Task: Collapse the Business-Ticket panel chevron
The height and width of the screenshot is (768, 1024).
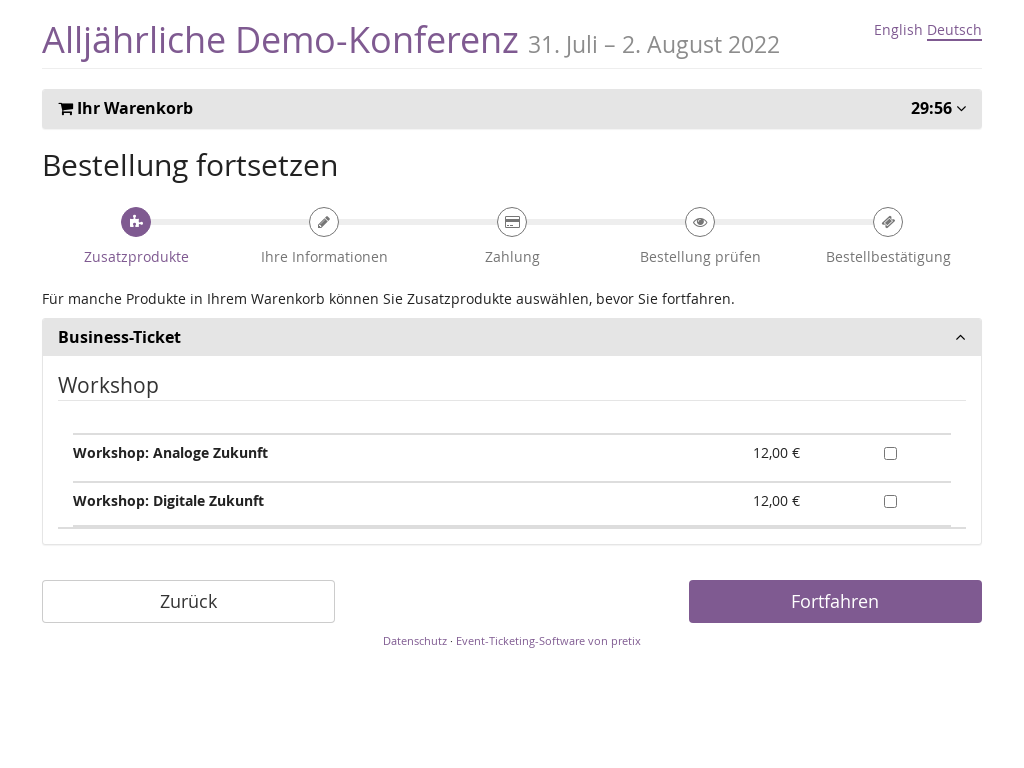Action: (960, 338)
